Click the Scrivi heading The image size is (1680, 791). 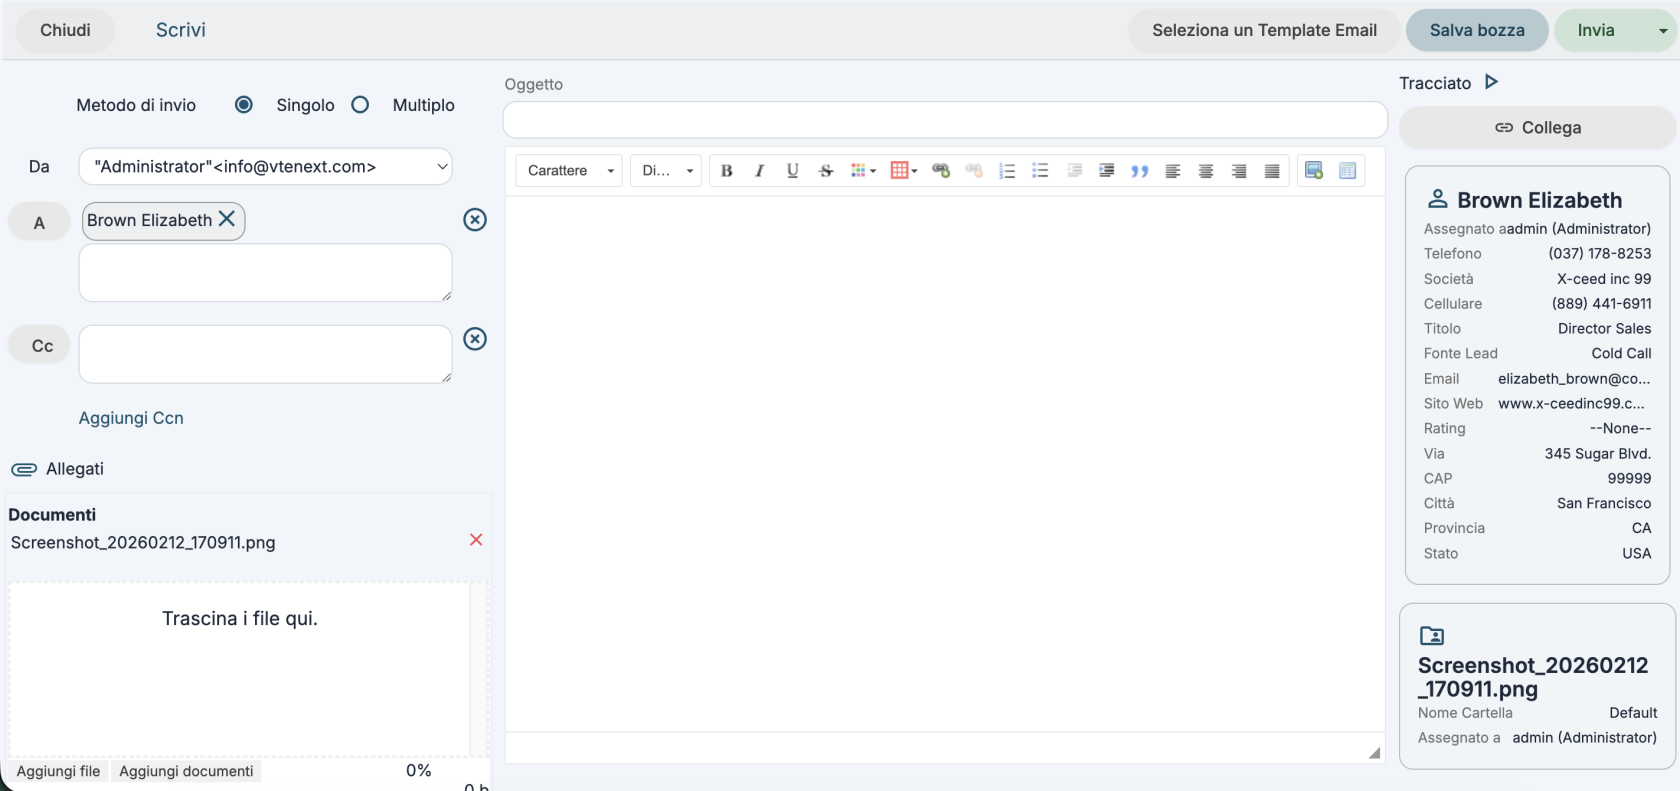coord(181,30)
